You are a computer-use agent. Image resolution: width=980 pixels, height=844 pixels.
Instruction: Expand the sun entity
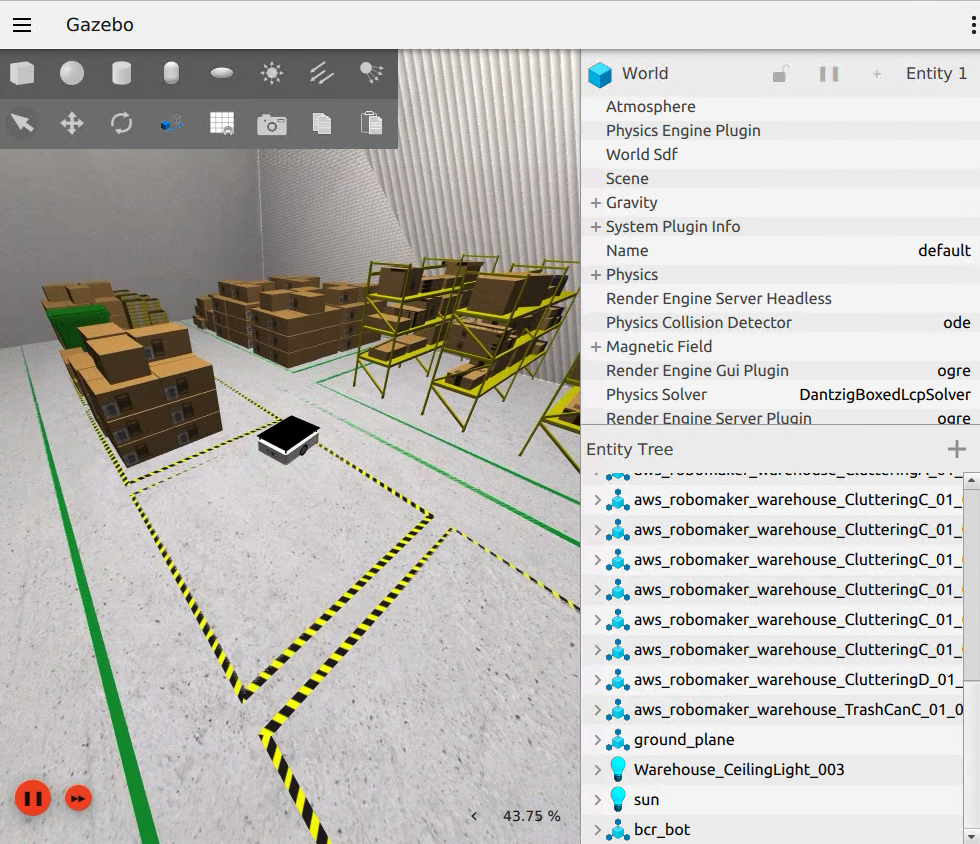coord(597,800)
